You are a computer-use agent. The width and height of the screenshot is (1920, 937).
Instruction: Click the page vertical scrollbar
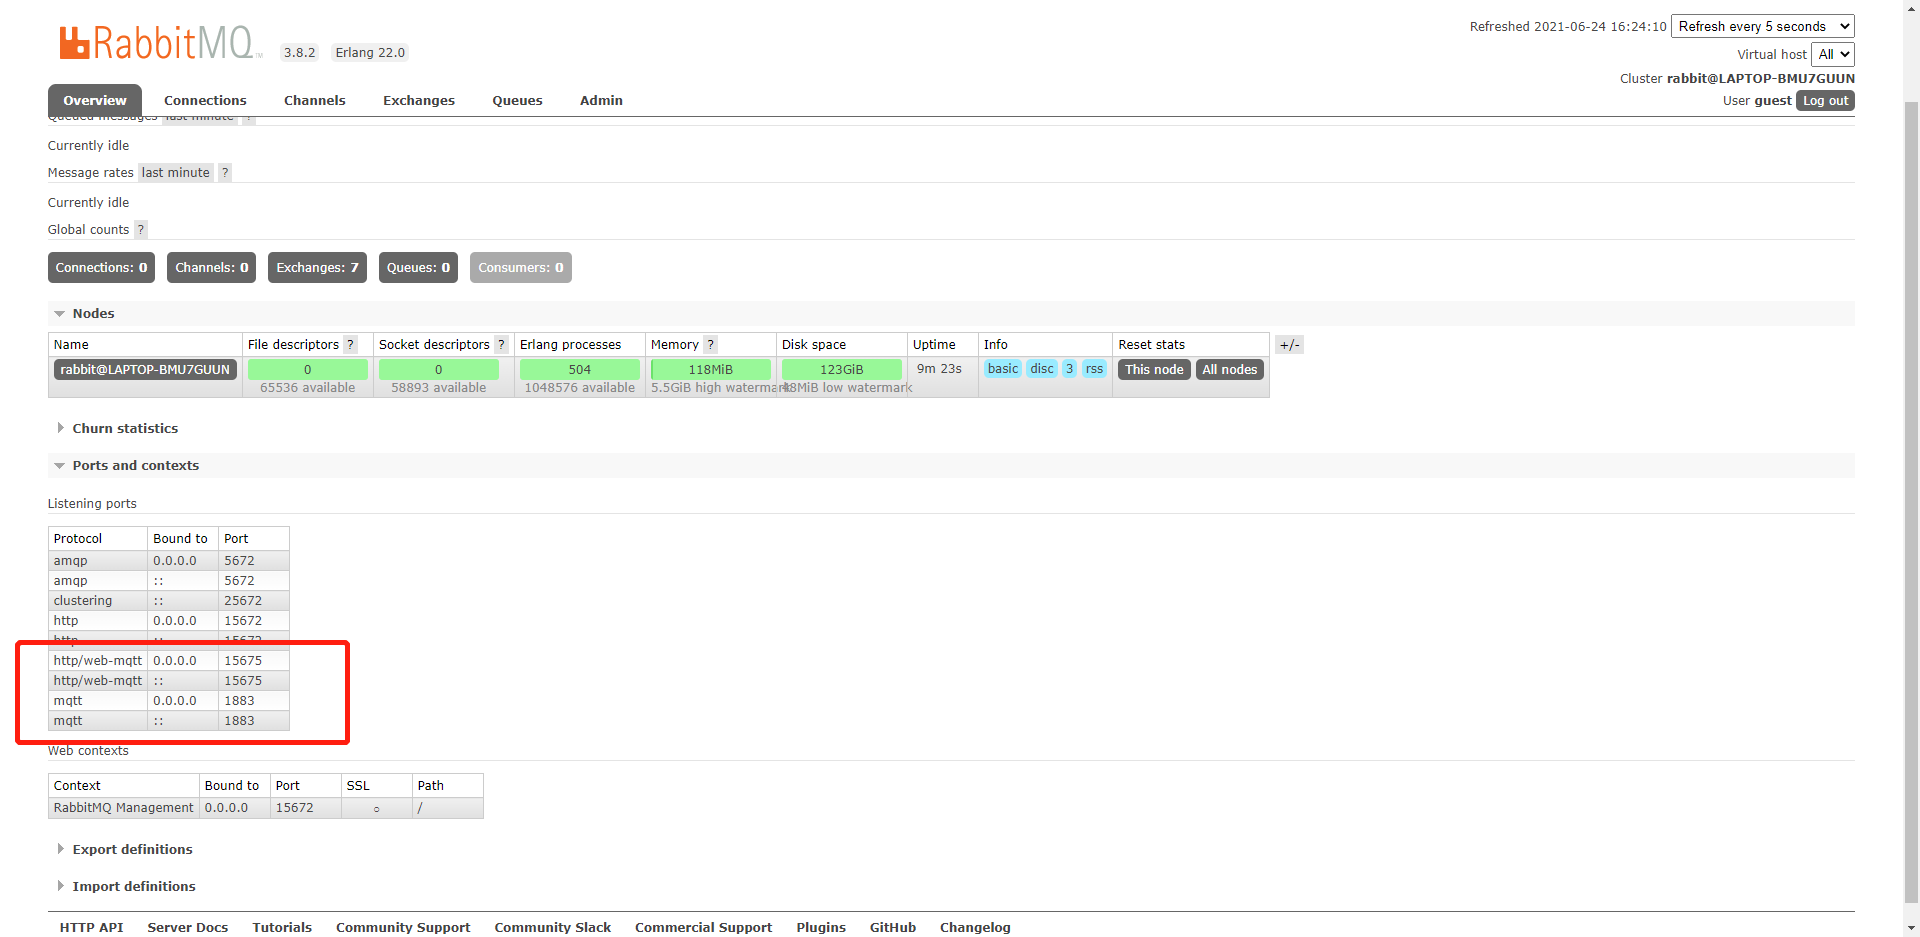coord(1911,500)
